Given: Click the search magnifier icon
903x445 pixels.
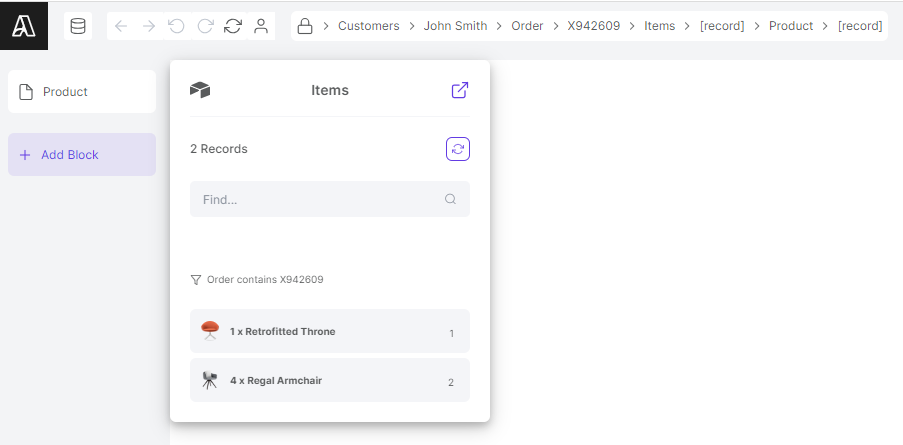Looking at the screenshot, I should coord(451,199).
